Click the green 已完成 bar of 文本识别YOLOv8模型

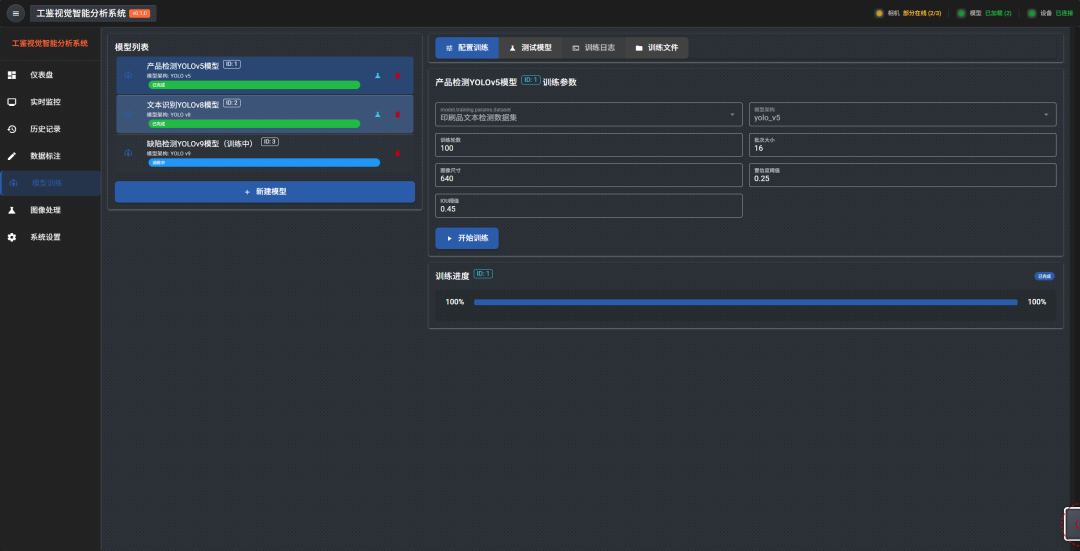pyautogui.click(x=254, y=124)
